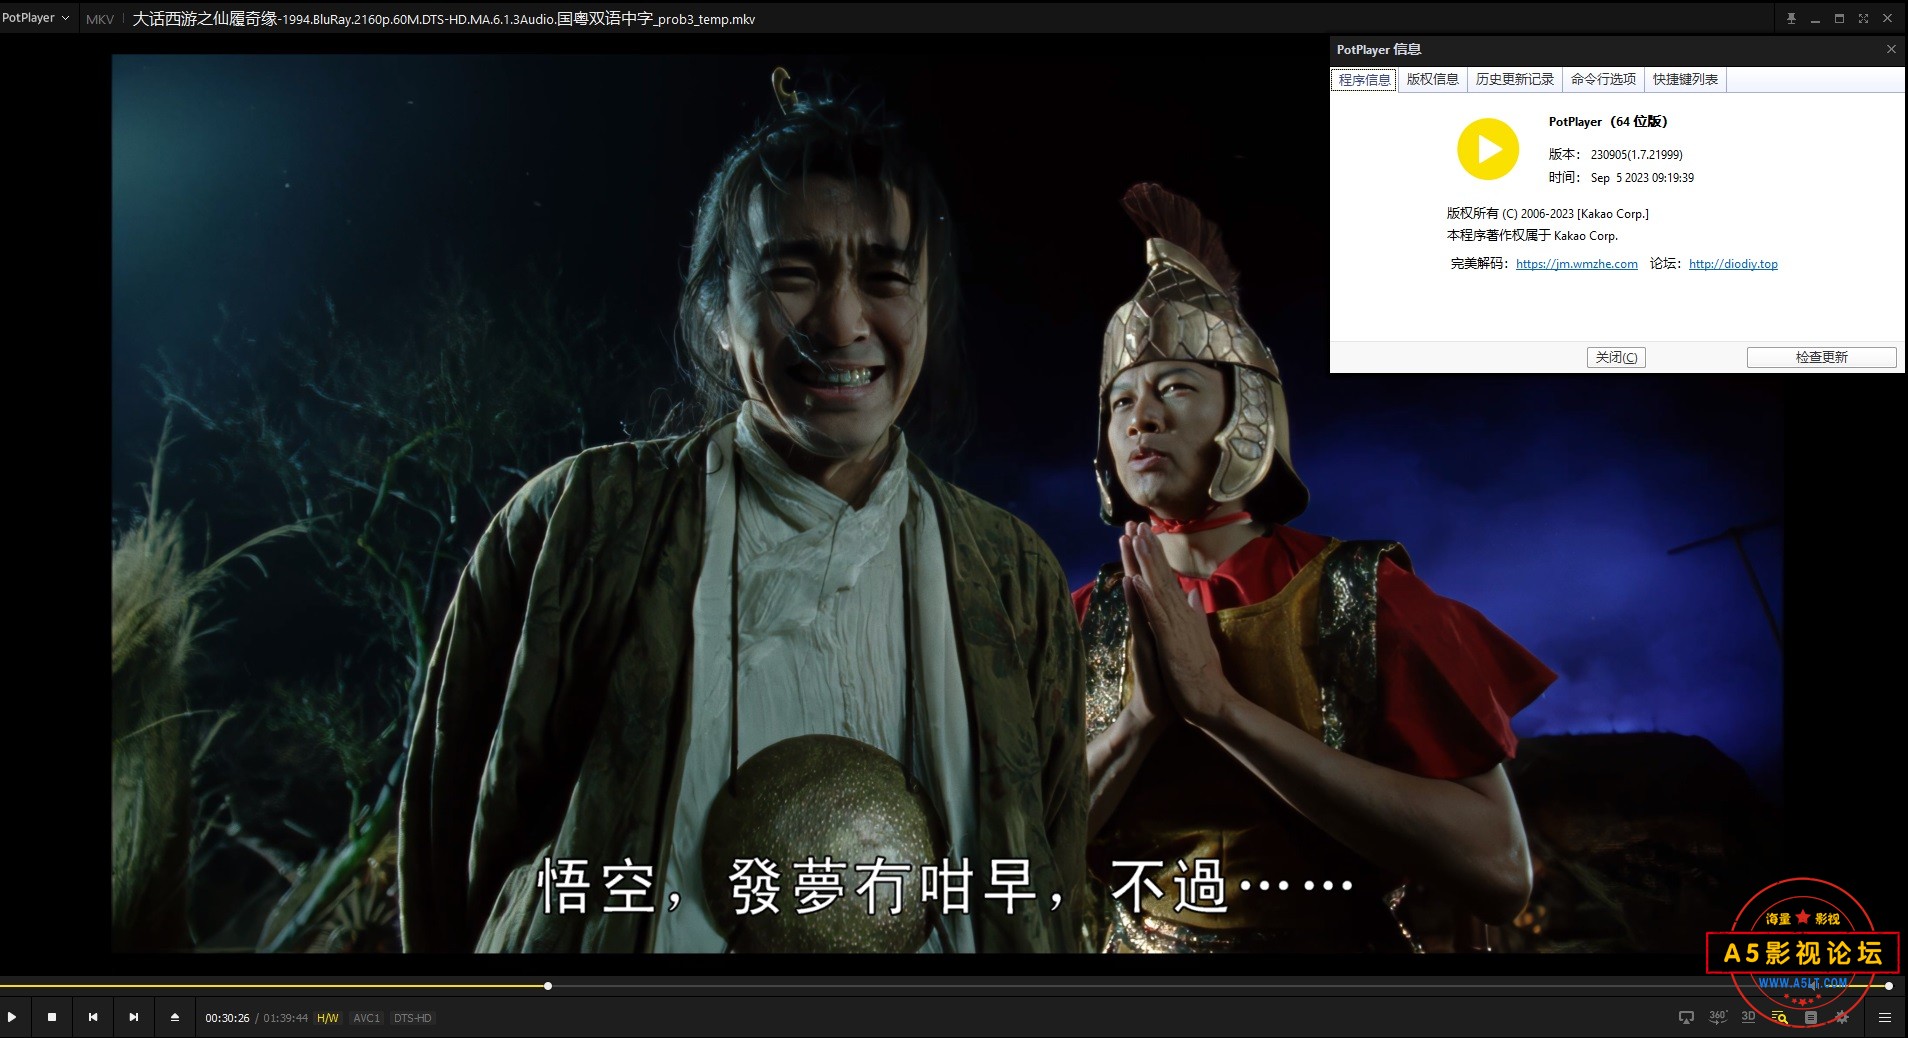Click the PotPlayer (64 位版) heading
The image size is (1908, 1038).
coord(1608,122)
